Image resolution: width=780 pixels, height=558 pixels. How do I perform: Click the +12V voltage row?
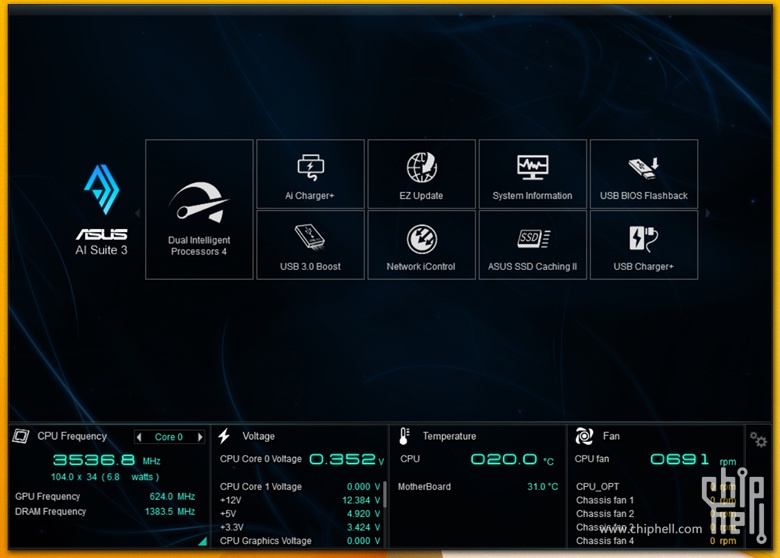300,500
